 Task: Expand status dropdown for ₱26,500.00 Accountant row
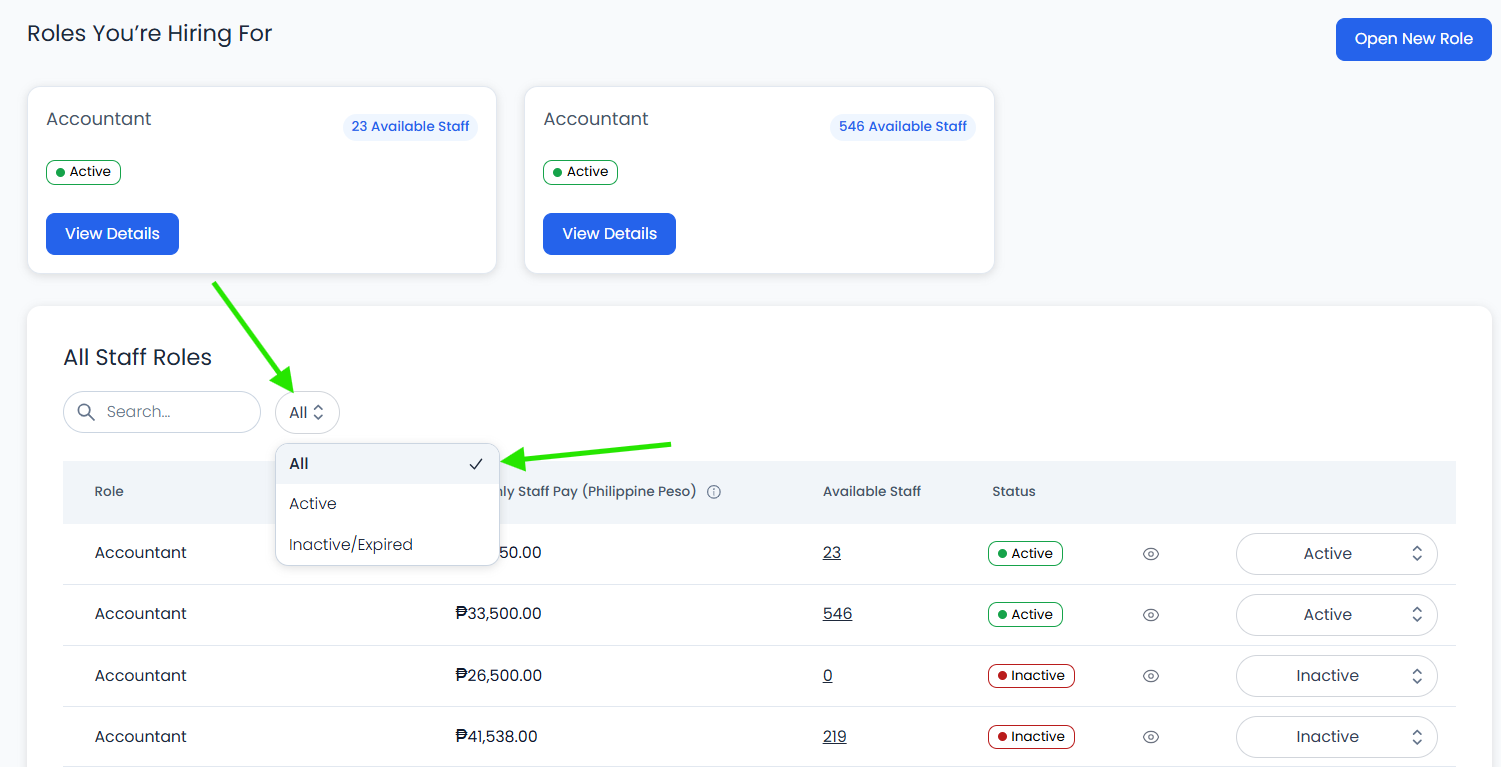click(1336, 676)
